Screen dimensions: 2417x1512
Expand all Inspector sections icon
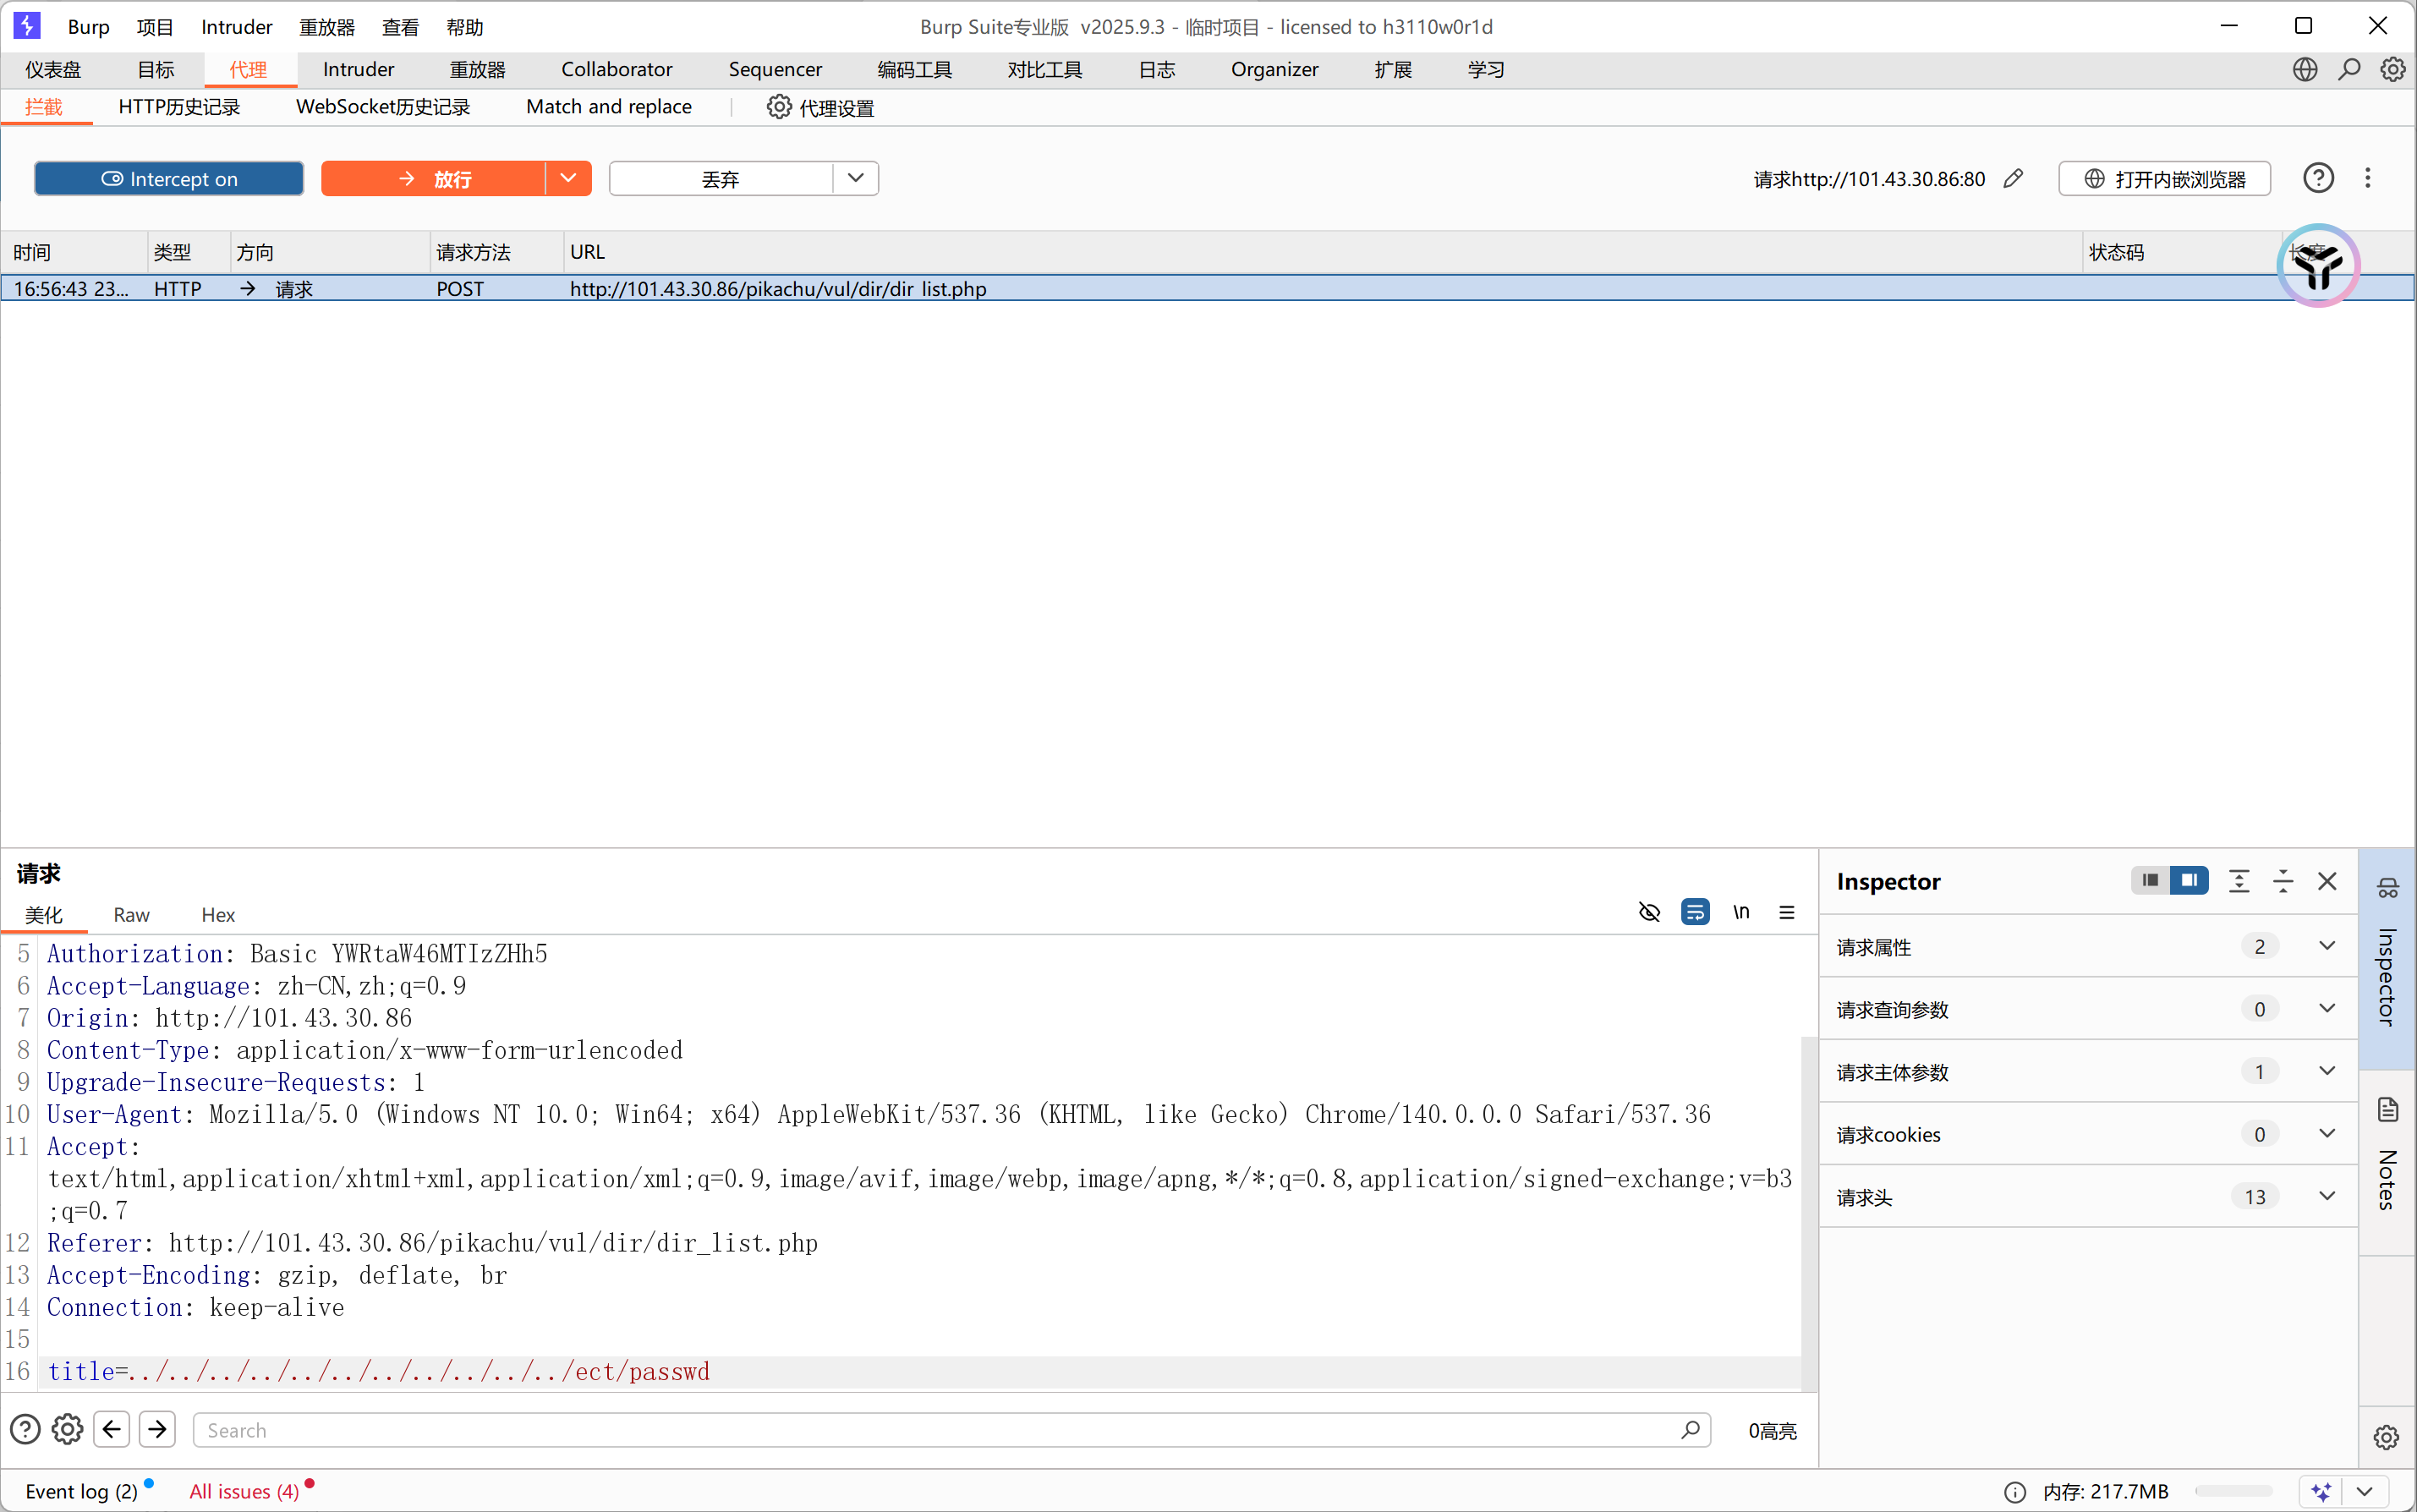click(x=2239, y=881)
